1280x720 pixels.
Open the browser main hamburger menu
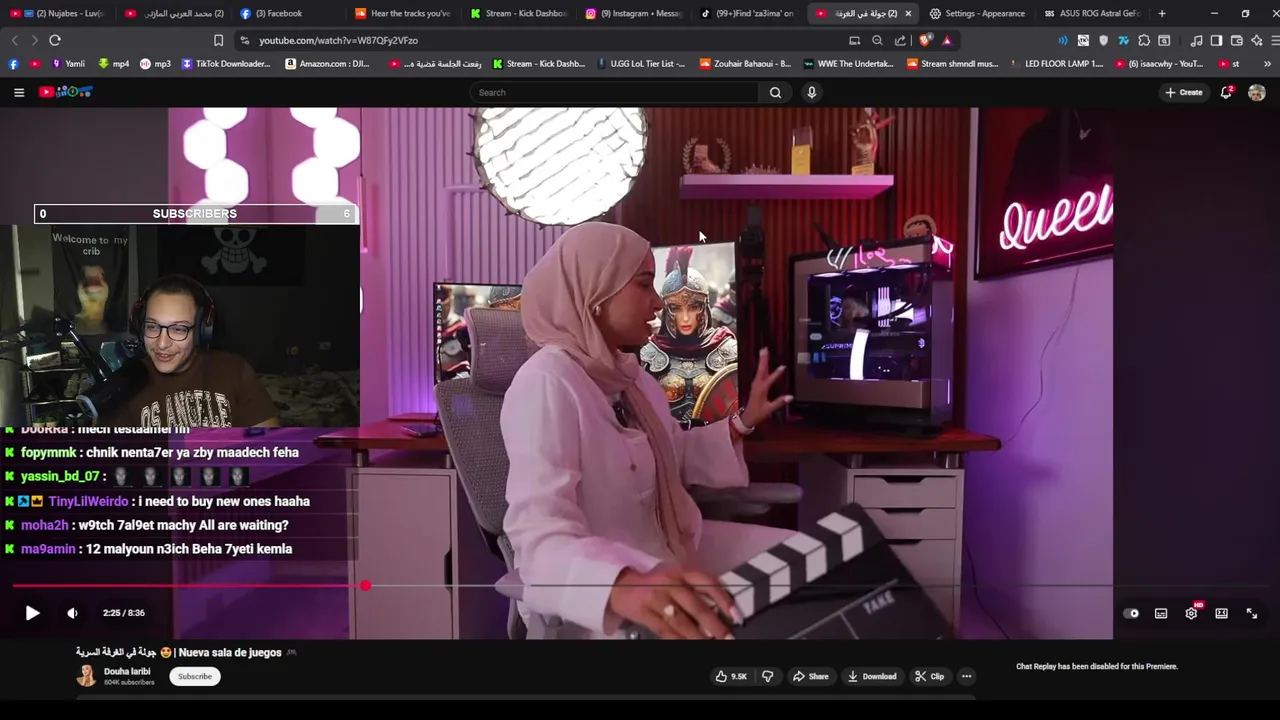(1275, 40)
